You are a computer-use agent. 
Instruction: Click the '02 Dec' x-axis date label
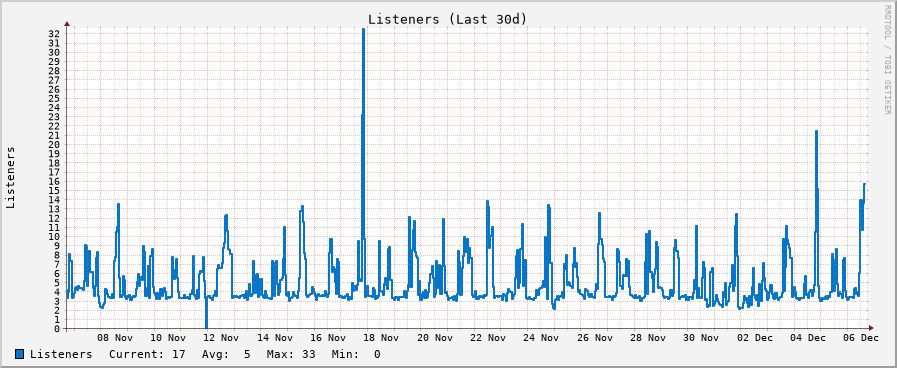tap(755, 338)
